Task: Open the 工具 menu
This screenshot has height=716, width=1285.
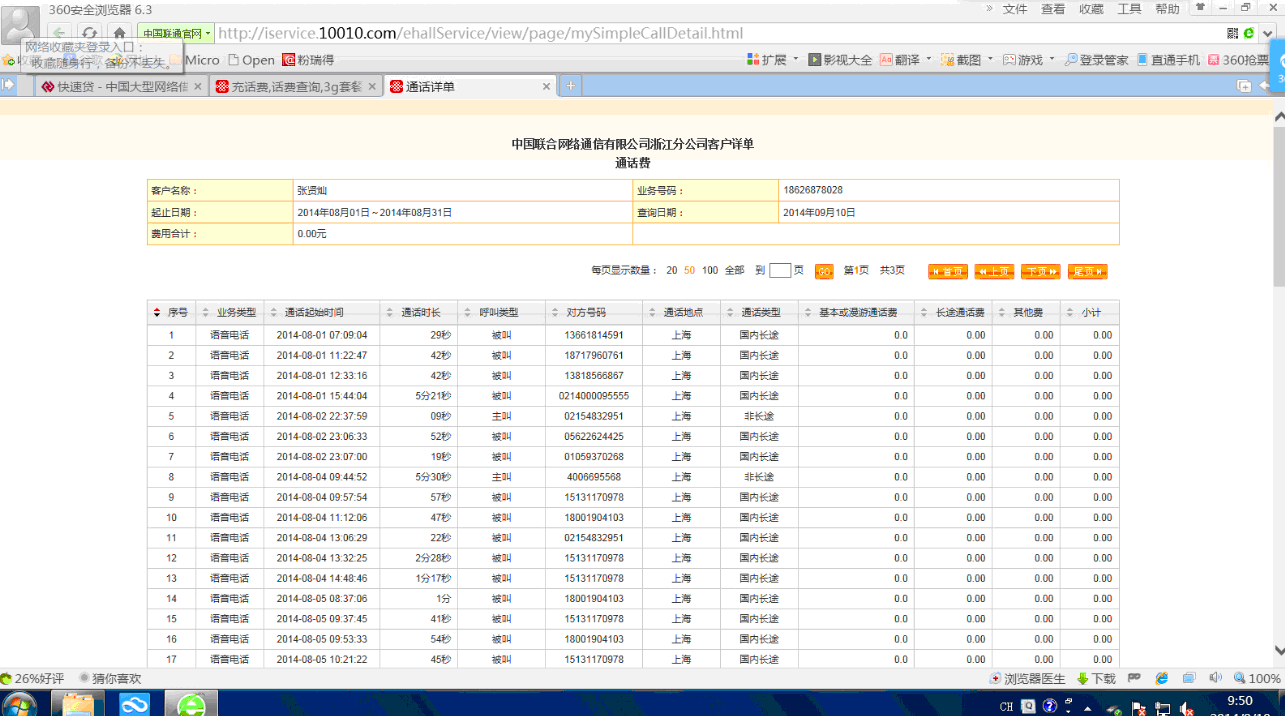Action: (x=1129, y=9)
